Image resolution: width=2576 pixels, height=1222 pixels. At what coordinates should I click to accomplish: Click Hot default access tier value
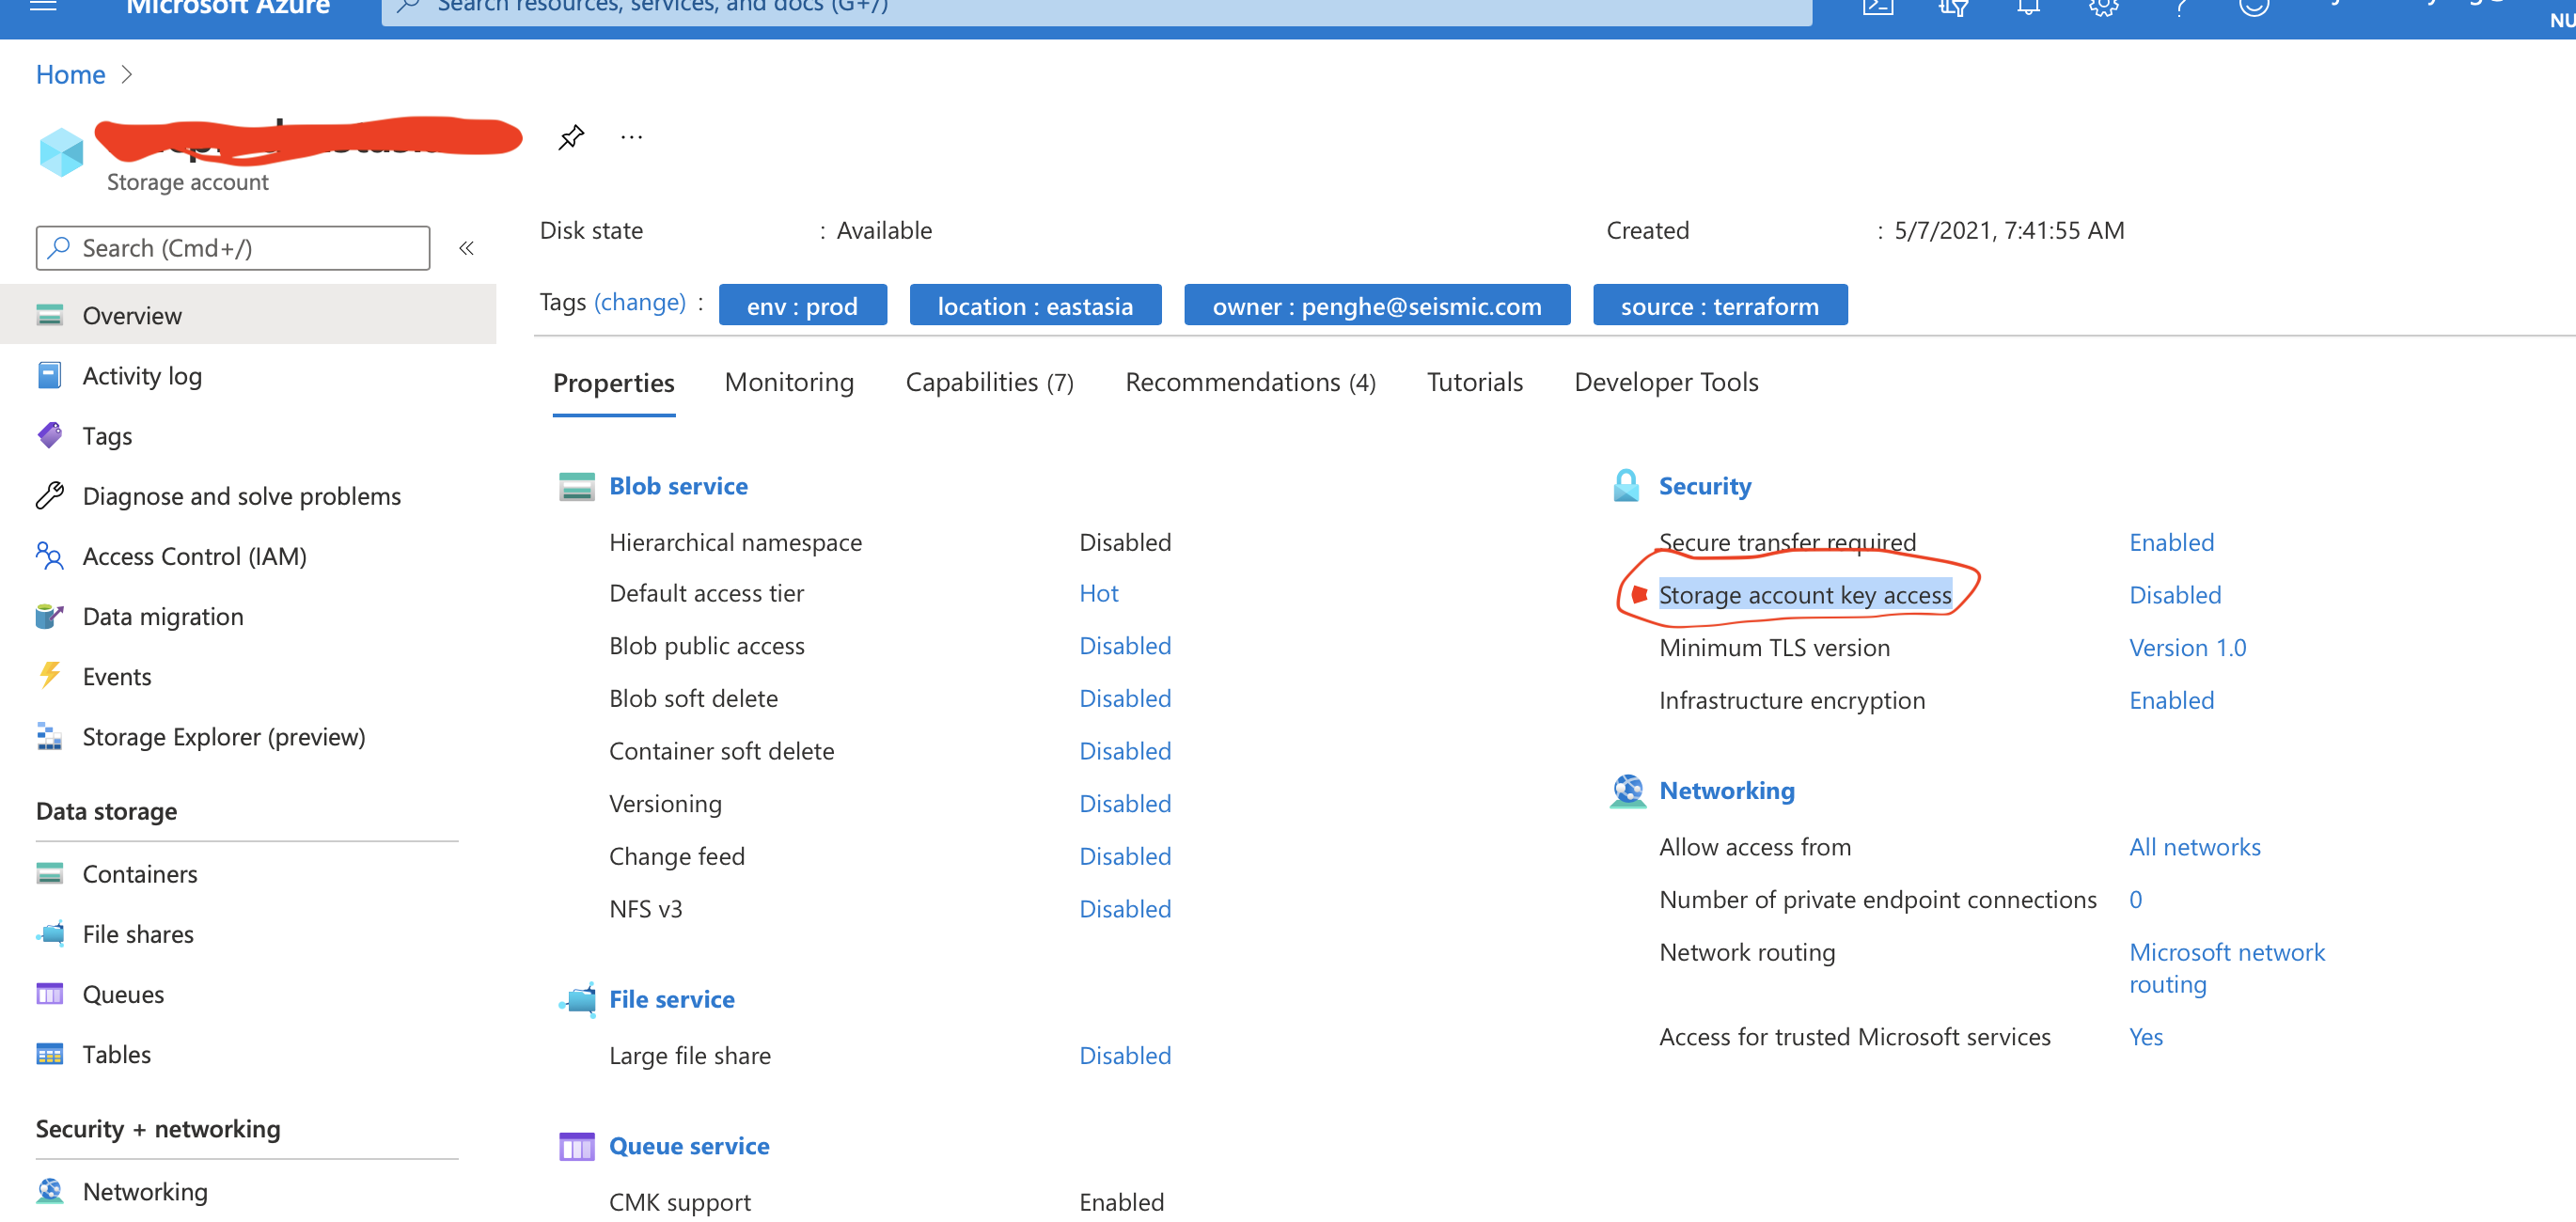(x=1098, y=593)
